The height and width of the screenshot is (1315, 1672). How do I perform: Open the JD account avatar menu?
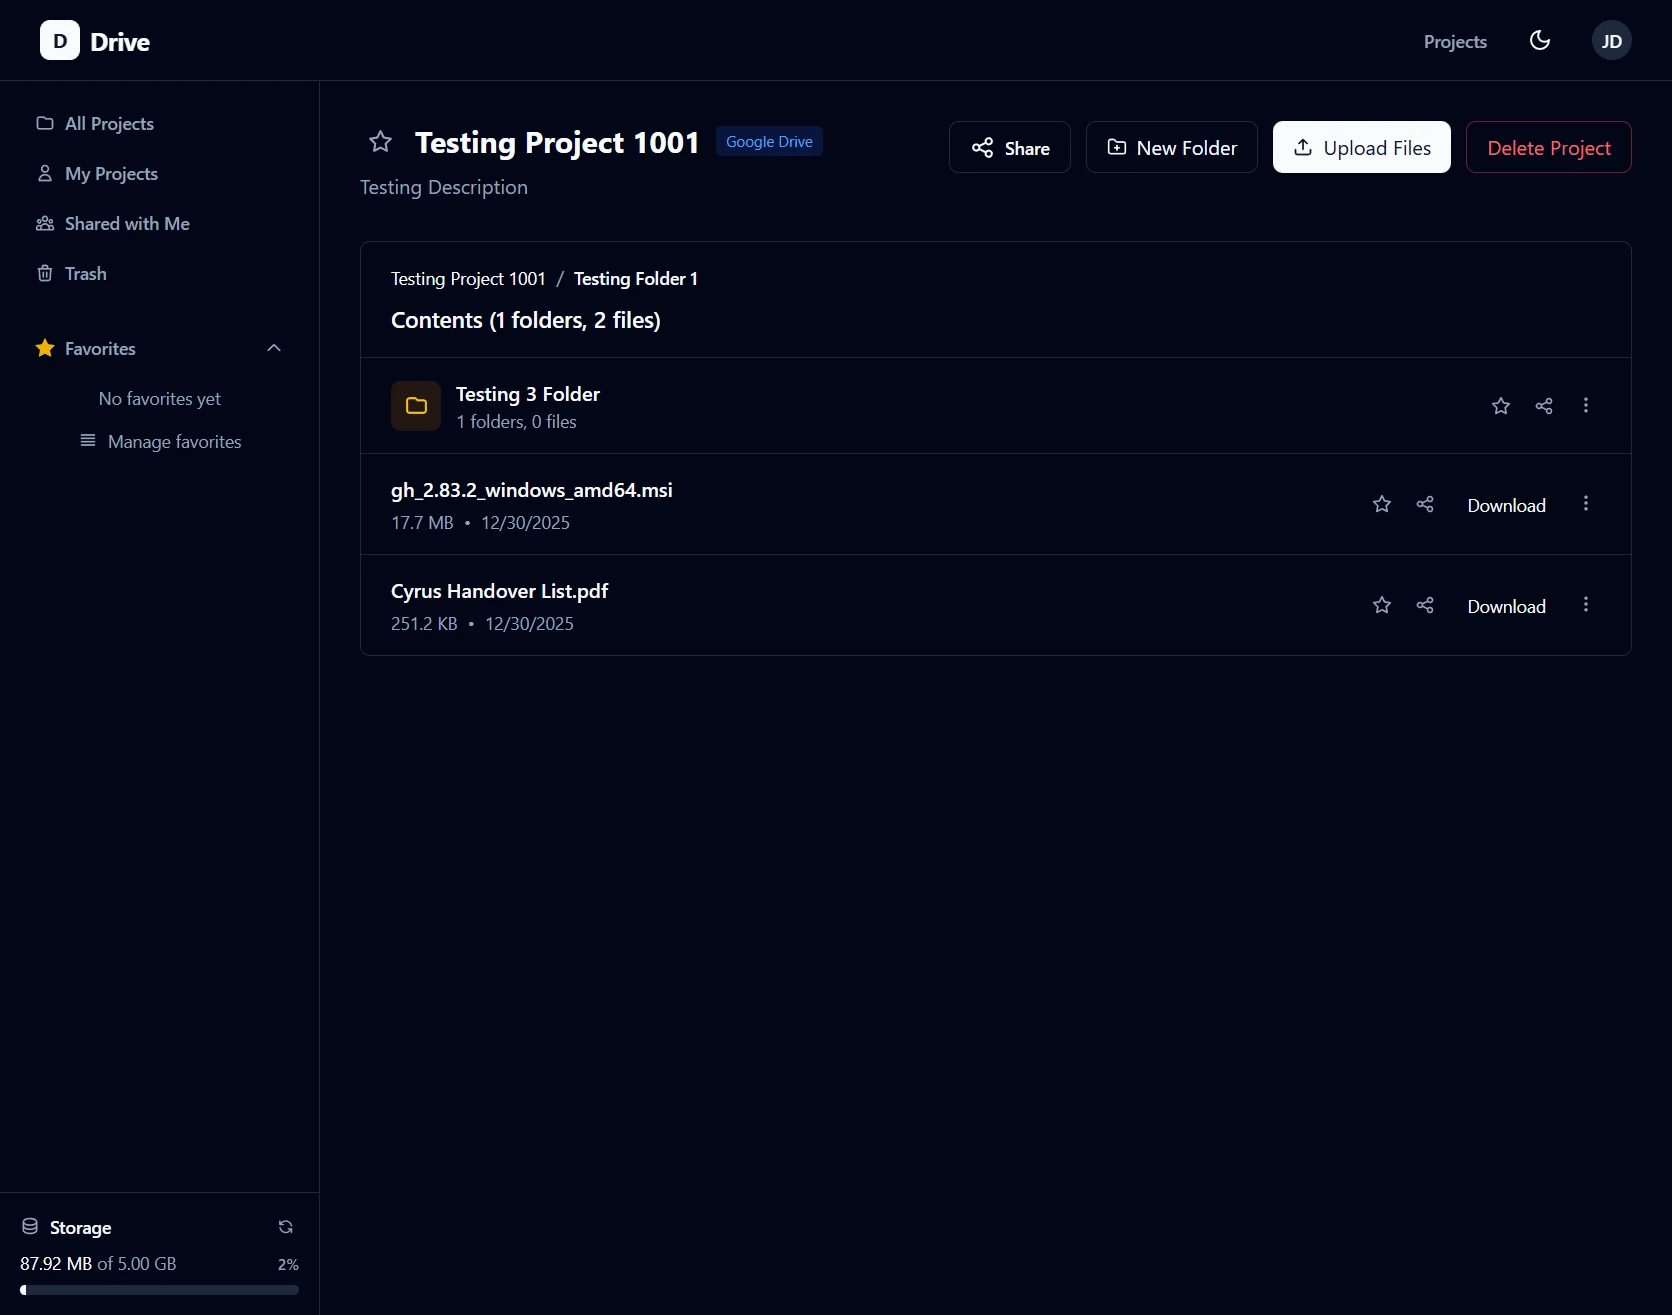click(x=1611, y=40)
